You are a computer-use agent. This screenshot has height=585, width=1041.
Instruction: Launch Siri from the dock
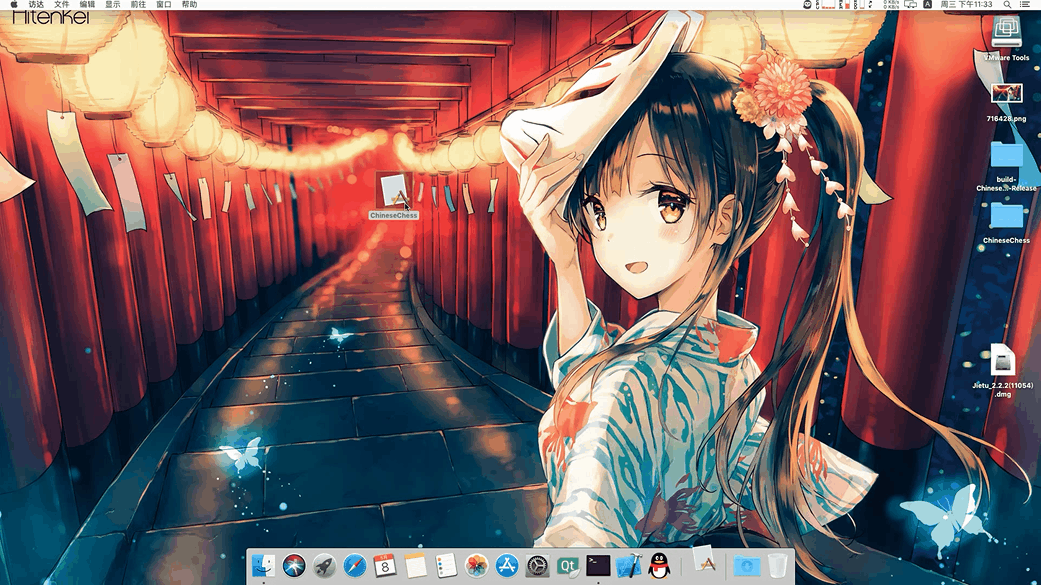pos(294,566)
